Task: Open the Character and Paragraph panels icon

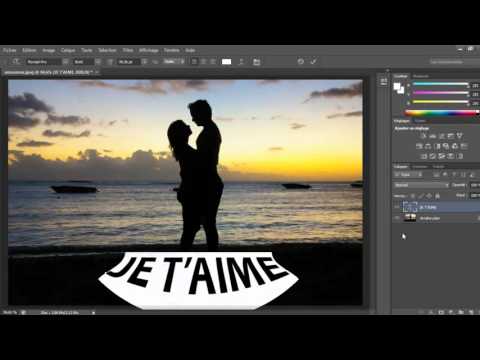Action: [x=256, y=62]
